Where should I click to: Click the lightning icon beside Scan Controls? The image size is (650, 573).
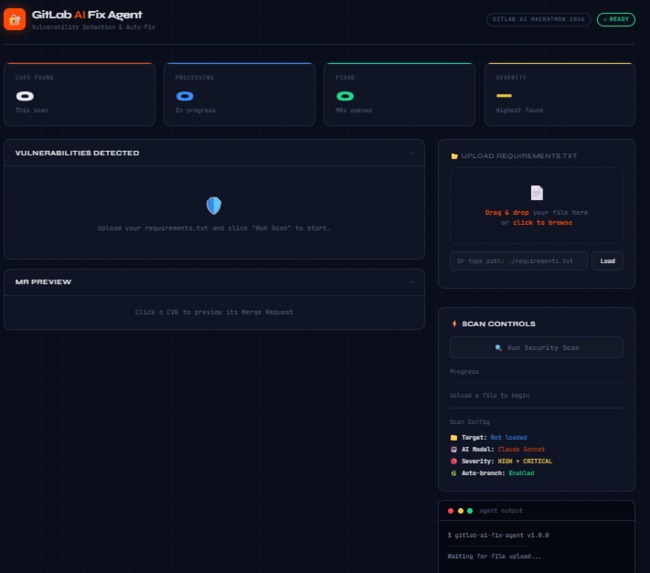(x=454, y=324)
